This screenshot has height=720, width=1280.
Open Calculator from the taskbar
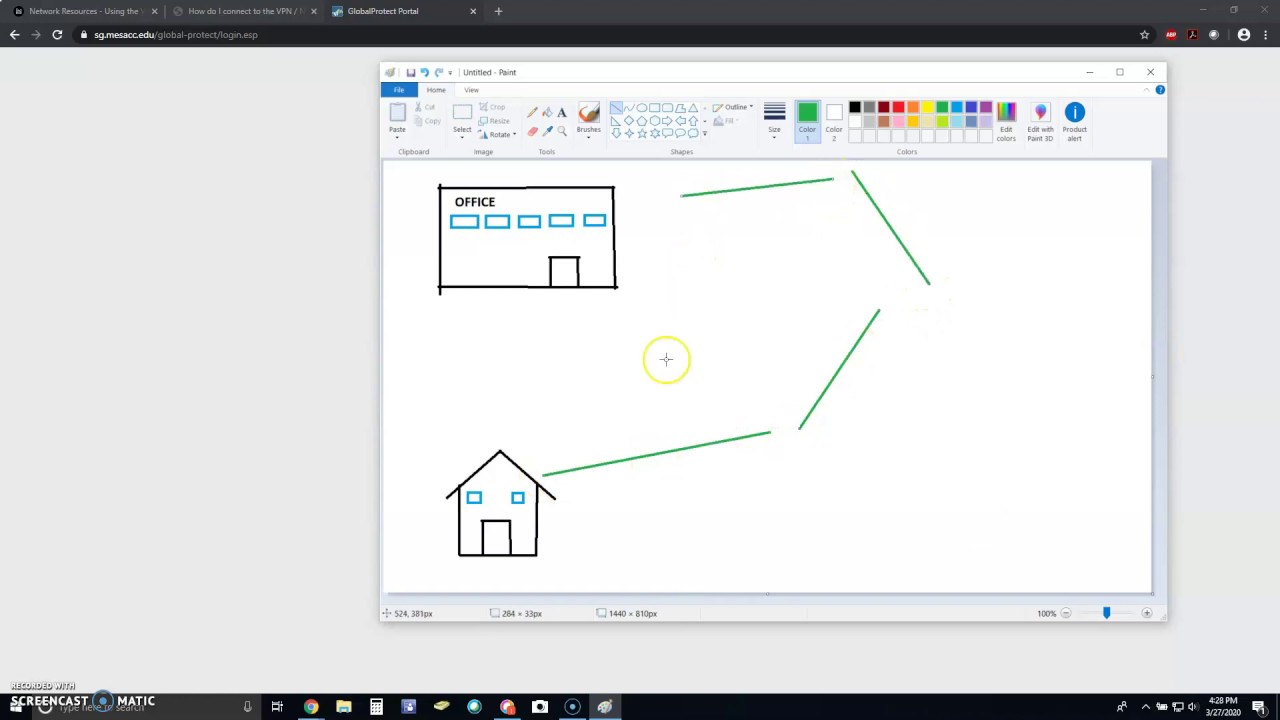376,707
